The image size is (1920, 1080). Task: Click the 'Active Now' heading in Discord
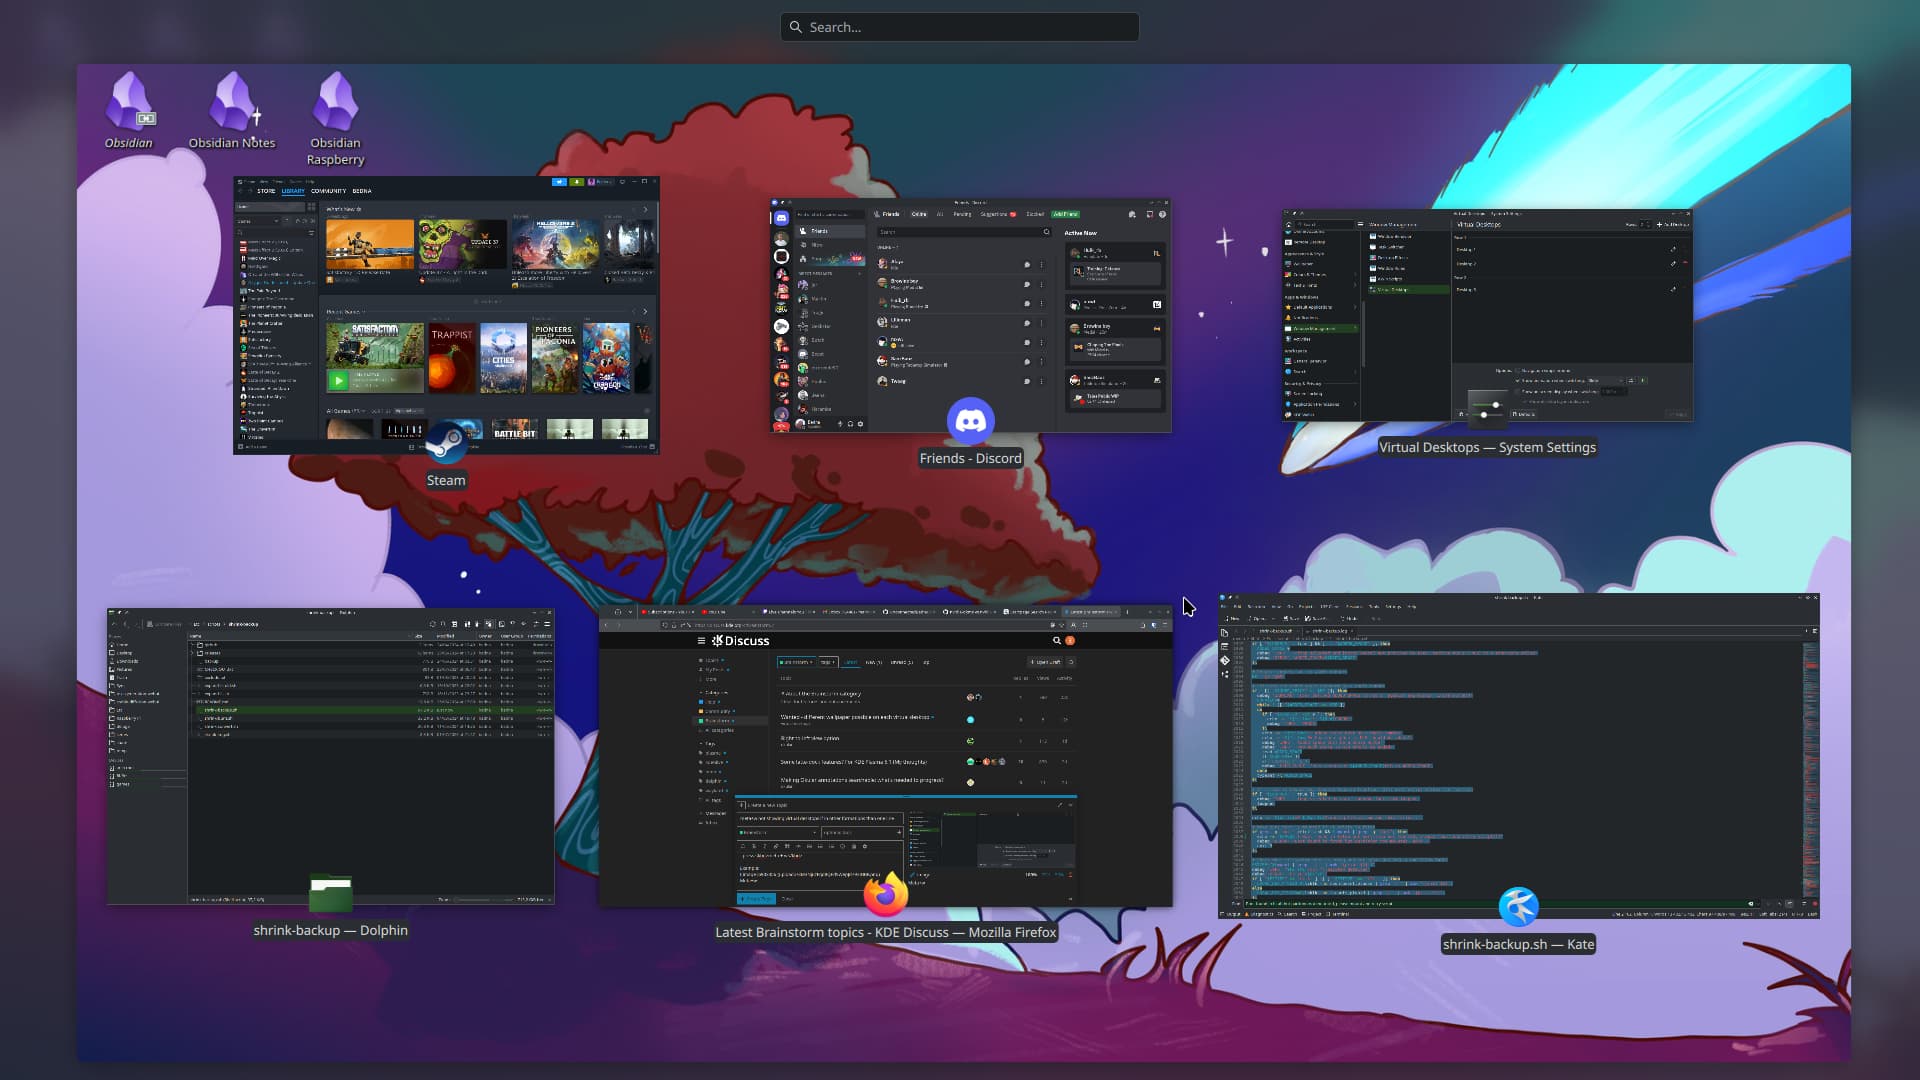click(1080, 233)
